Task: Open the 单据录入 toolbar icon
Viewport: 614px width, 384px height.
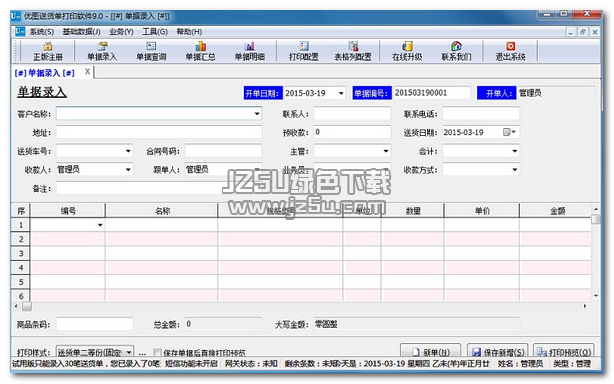Action: pos(102,51)
